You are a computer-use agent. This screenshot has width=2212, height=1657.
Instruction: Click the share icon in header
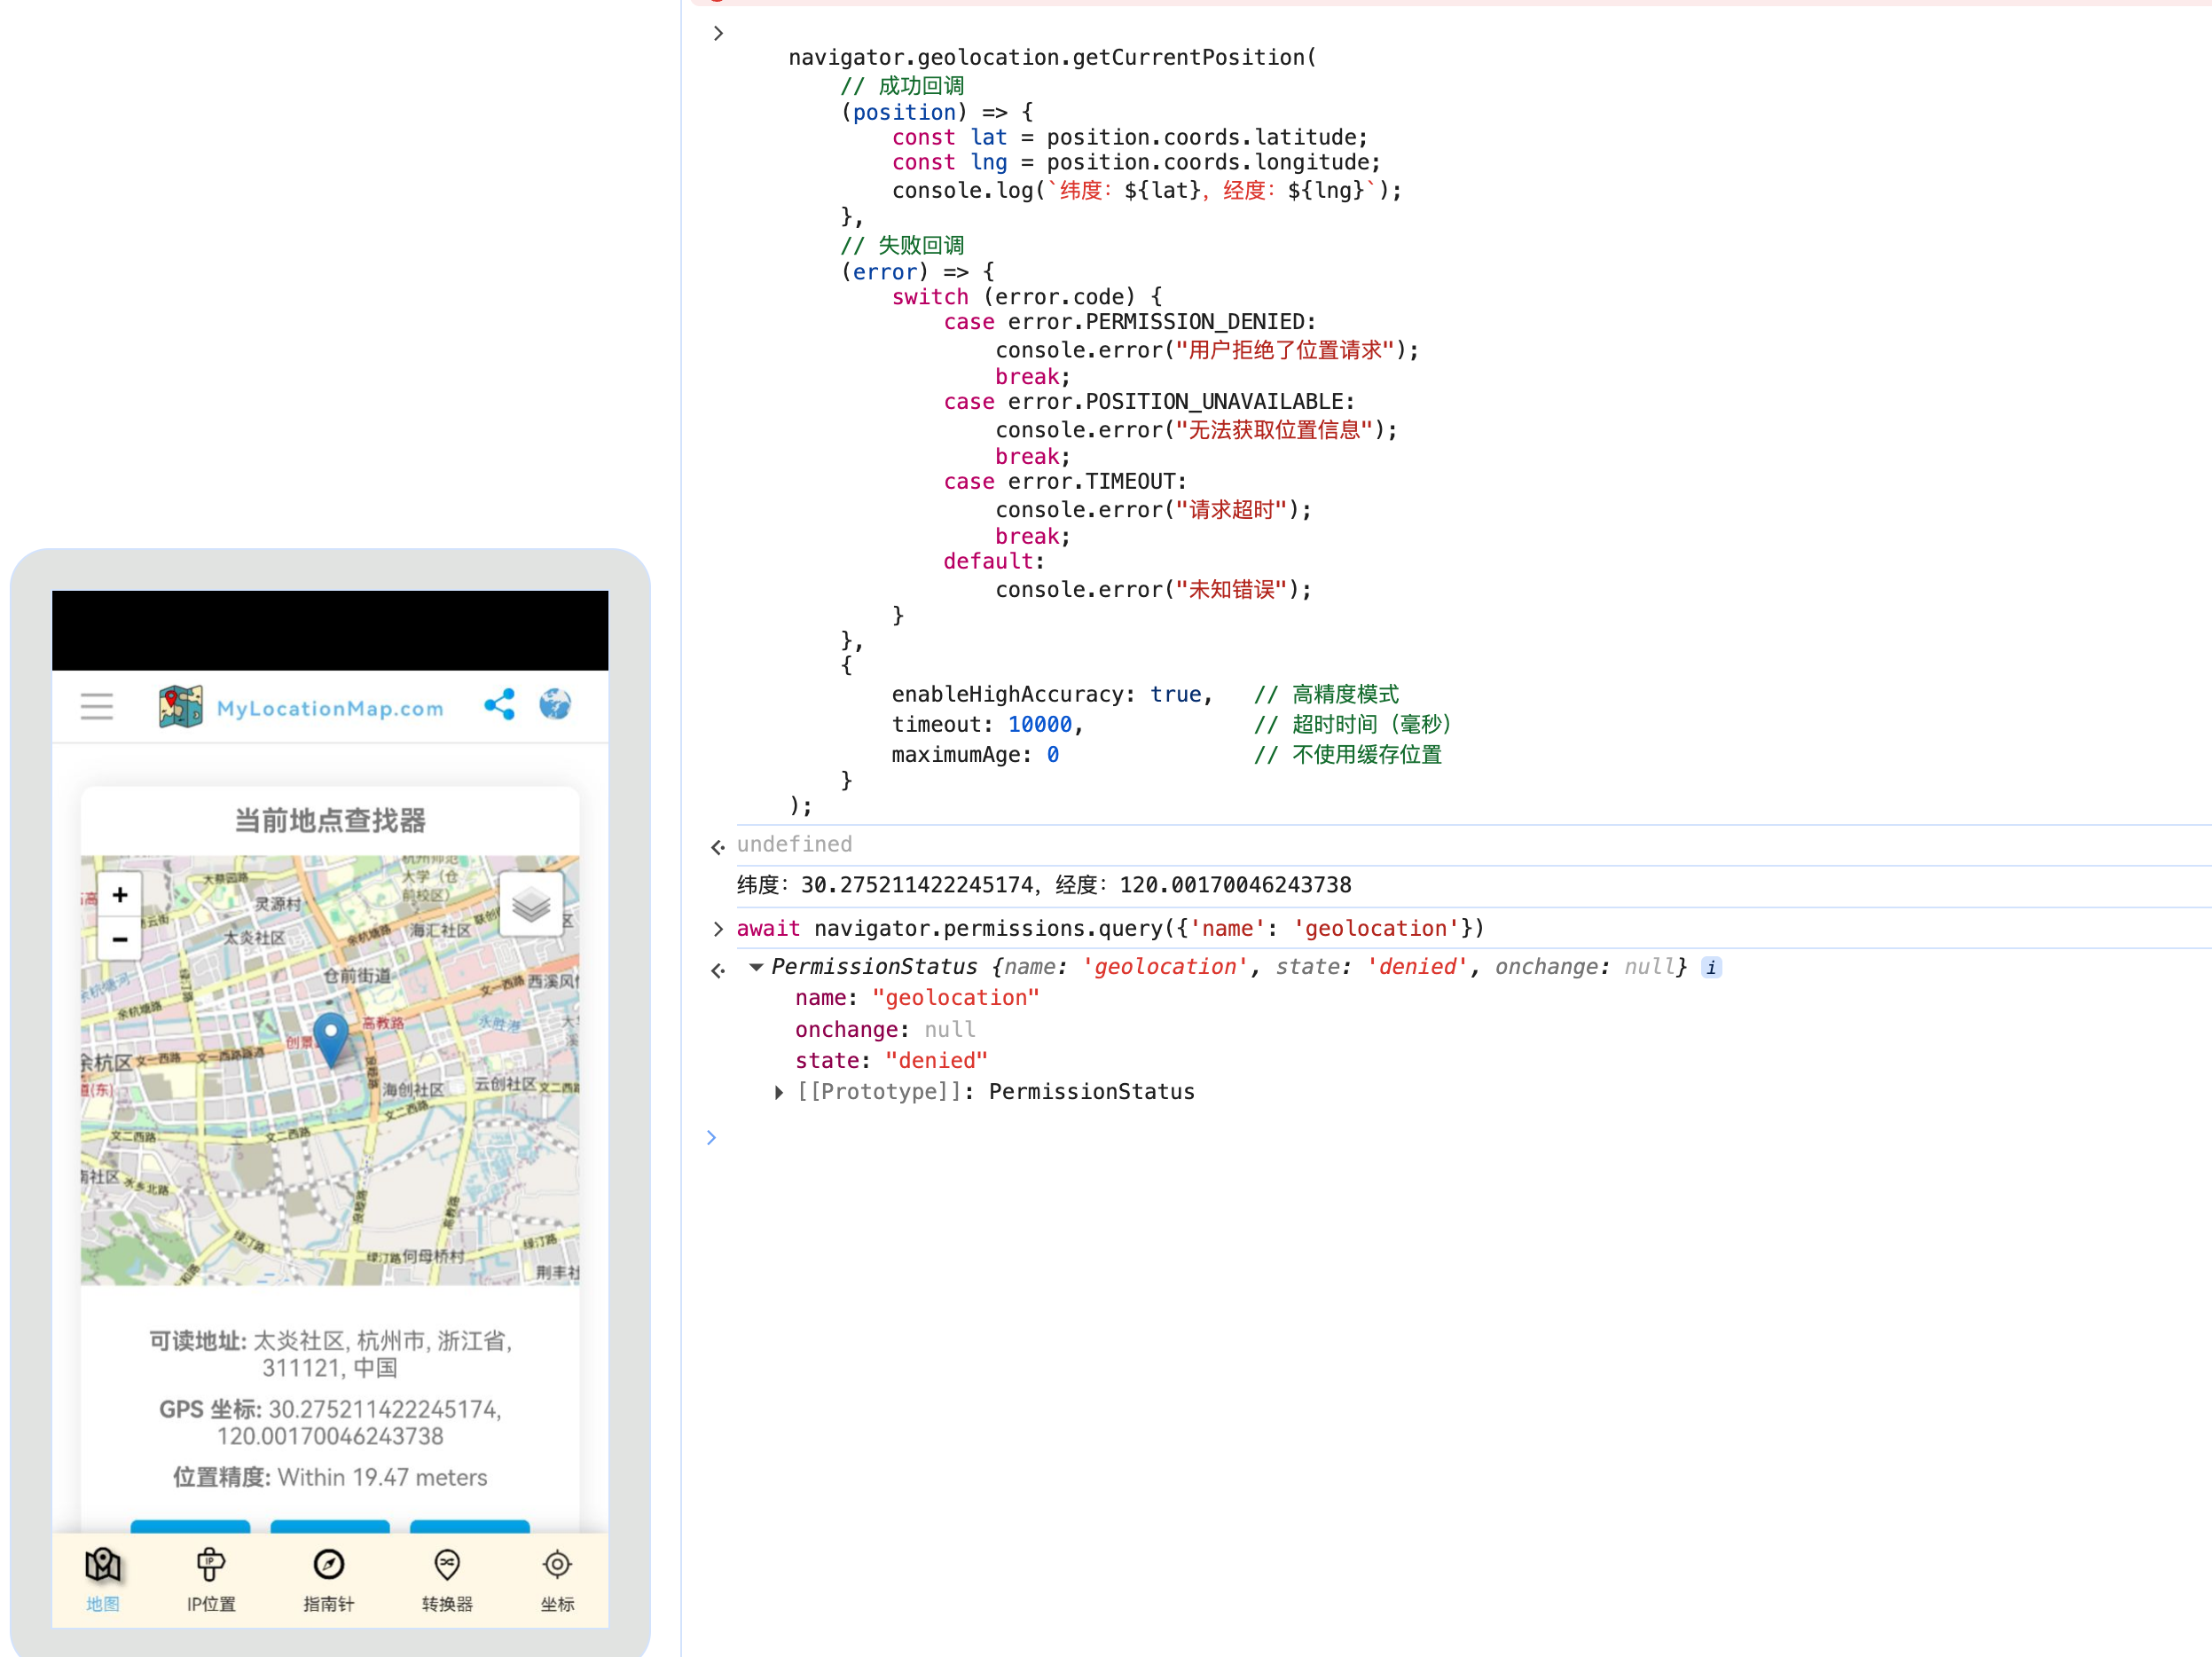click(x=499, y=705)
